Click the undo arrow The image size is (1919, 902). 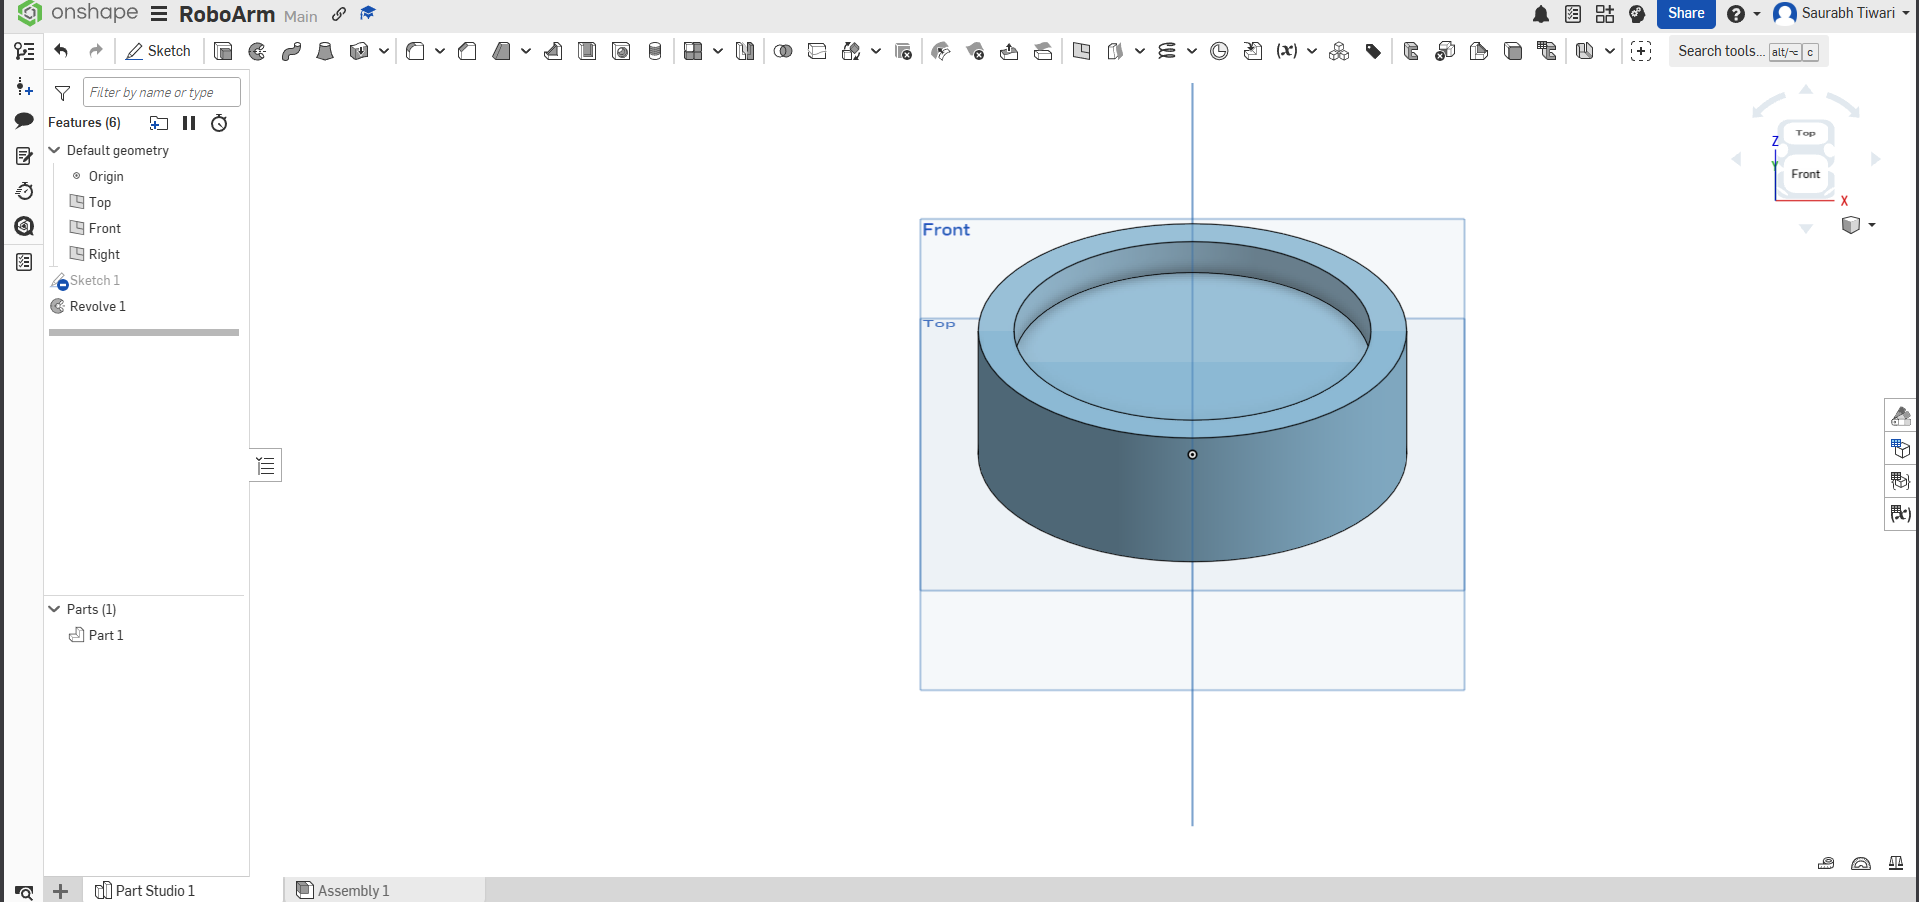point(61,51)
